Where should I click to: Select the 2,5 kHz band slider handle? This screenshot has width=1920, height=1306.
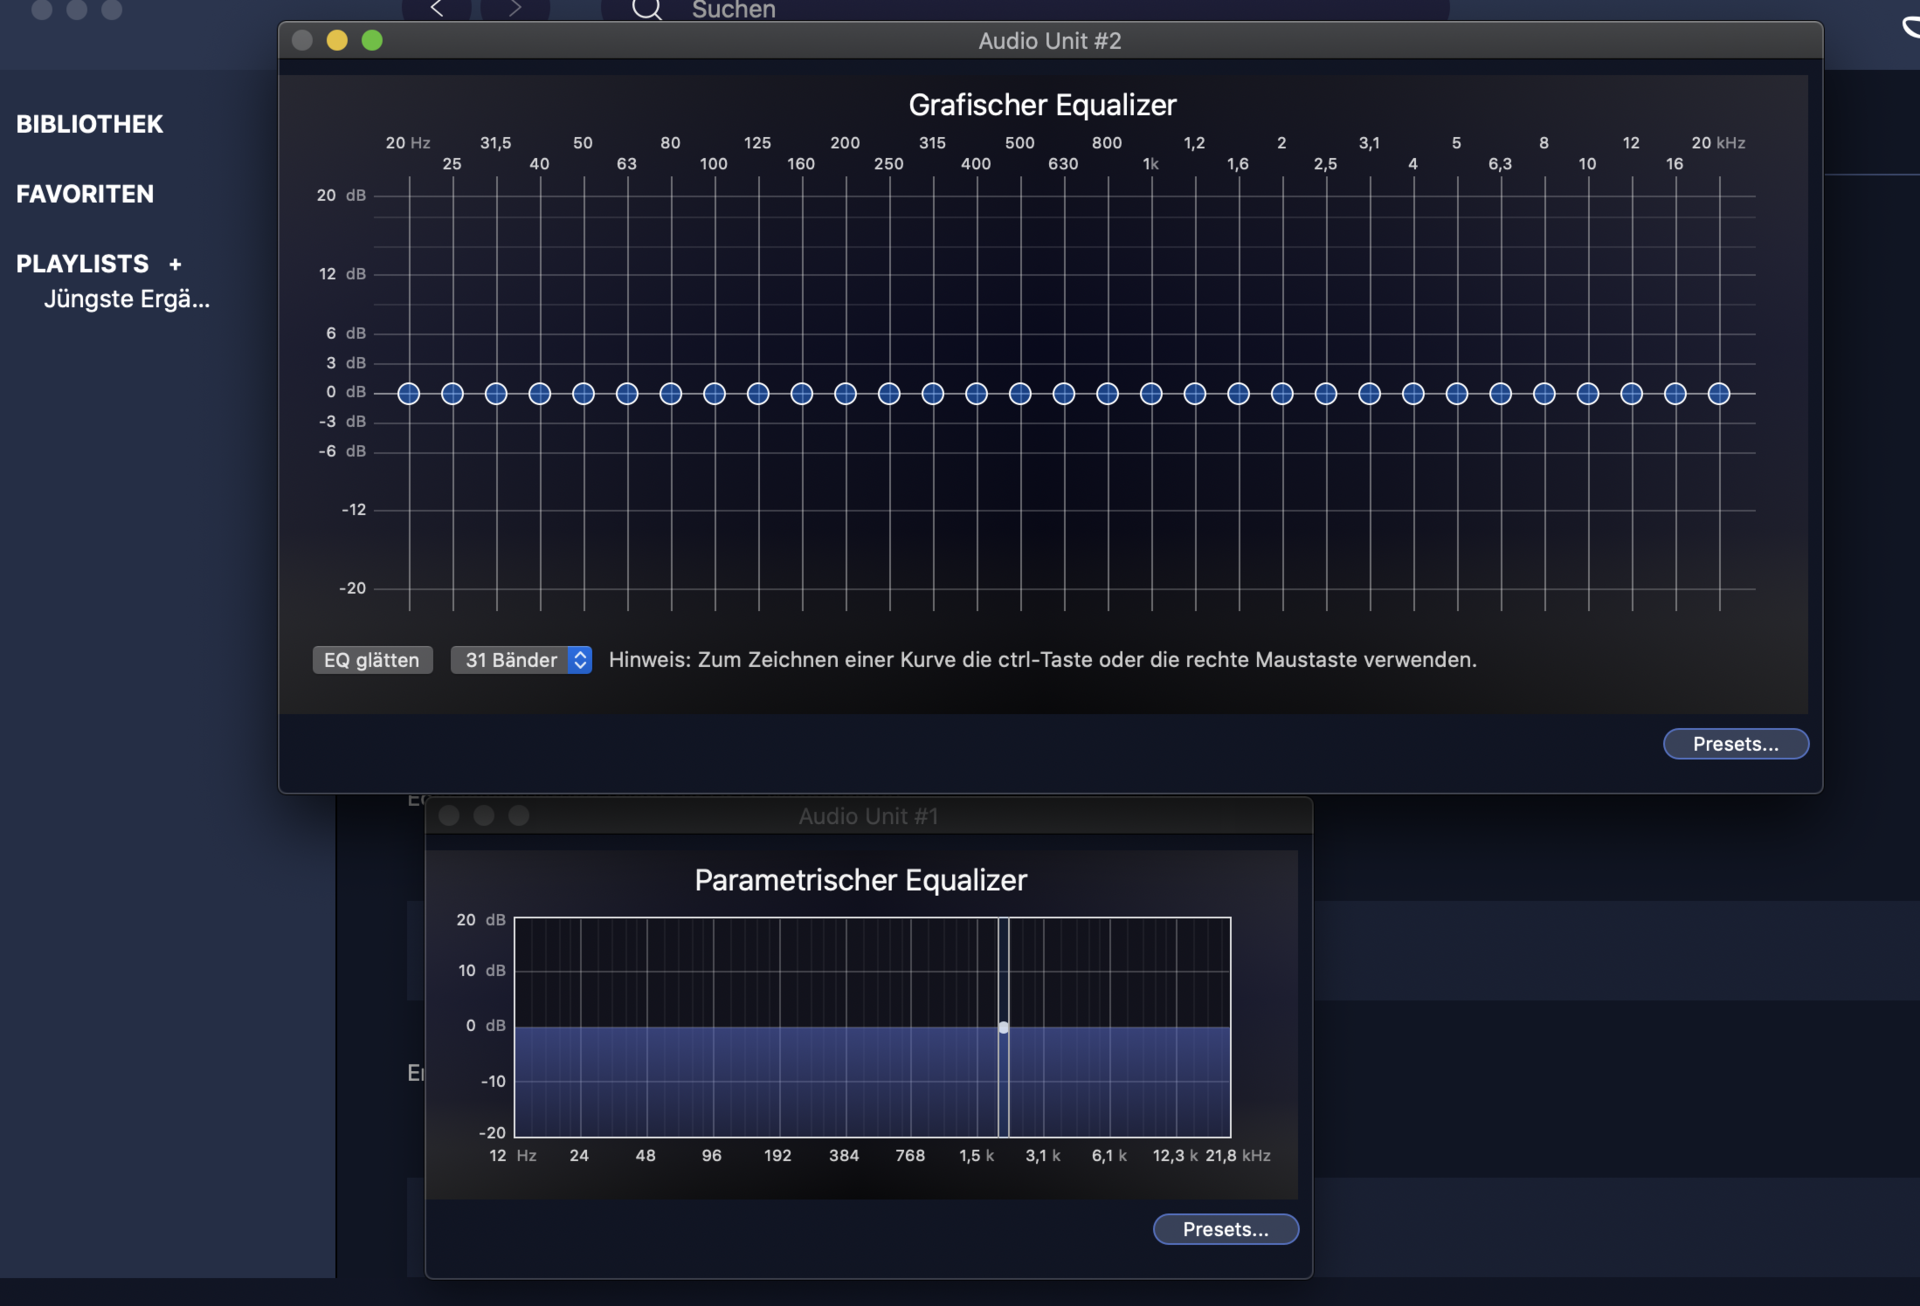pyautogui.click(x=1326, y=394)
